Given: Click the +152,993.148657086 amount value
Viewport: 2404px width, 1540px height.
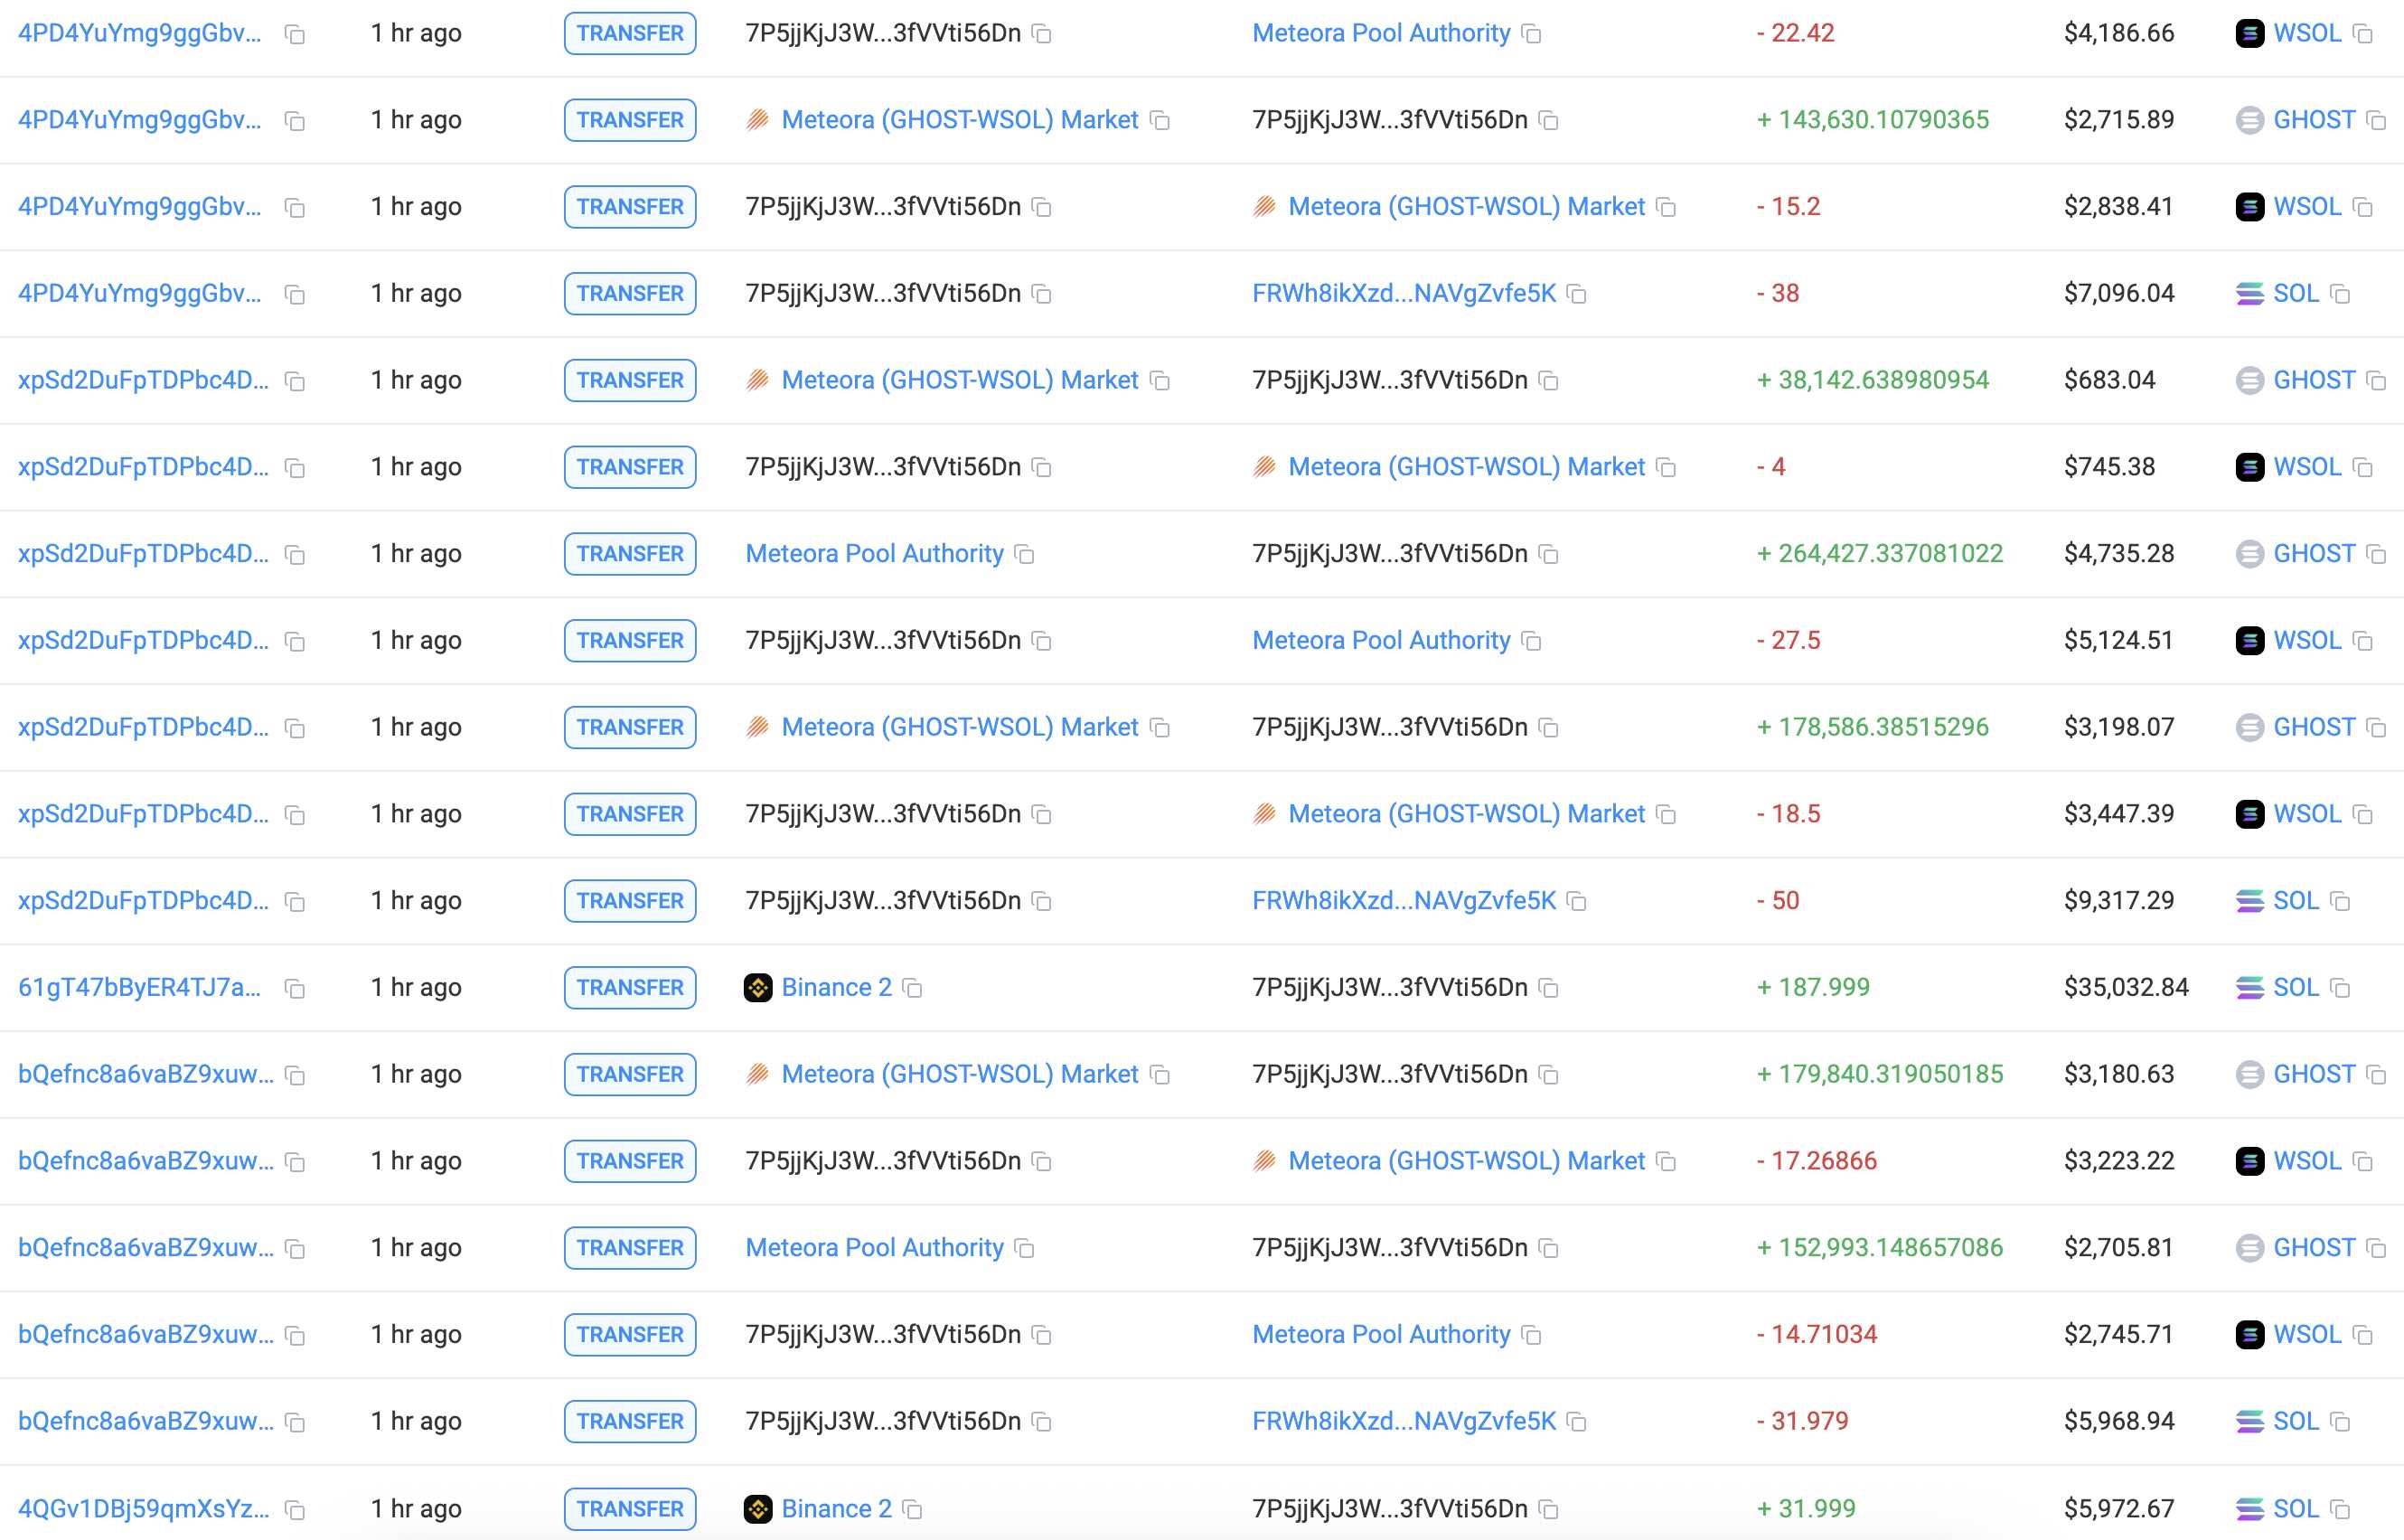Looking at the screenshot, I should coord(1880,1248).
